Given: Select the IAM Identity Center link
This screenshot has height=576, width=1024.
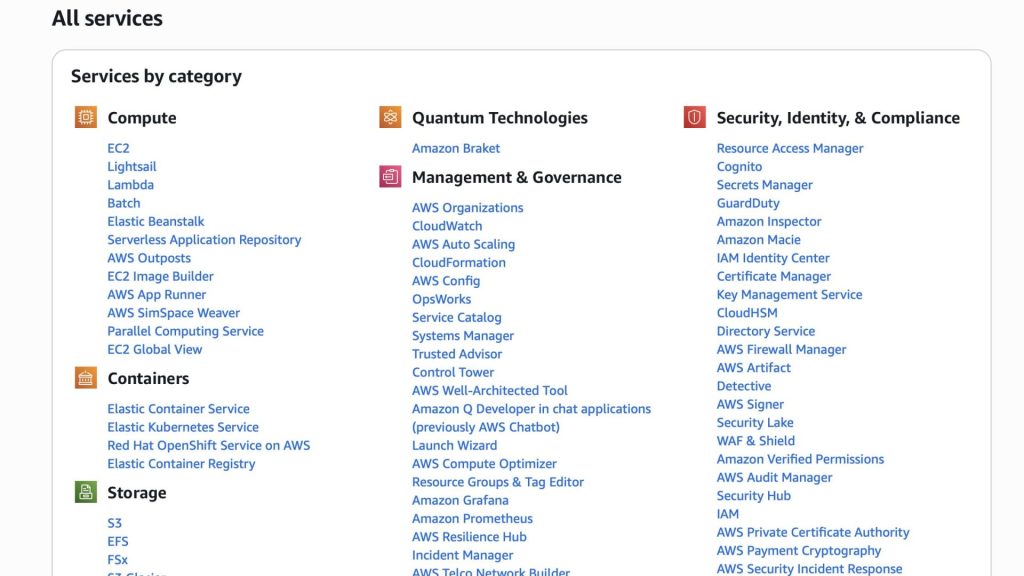Looking at the screenshot, I should point(773,258).
